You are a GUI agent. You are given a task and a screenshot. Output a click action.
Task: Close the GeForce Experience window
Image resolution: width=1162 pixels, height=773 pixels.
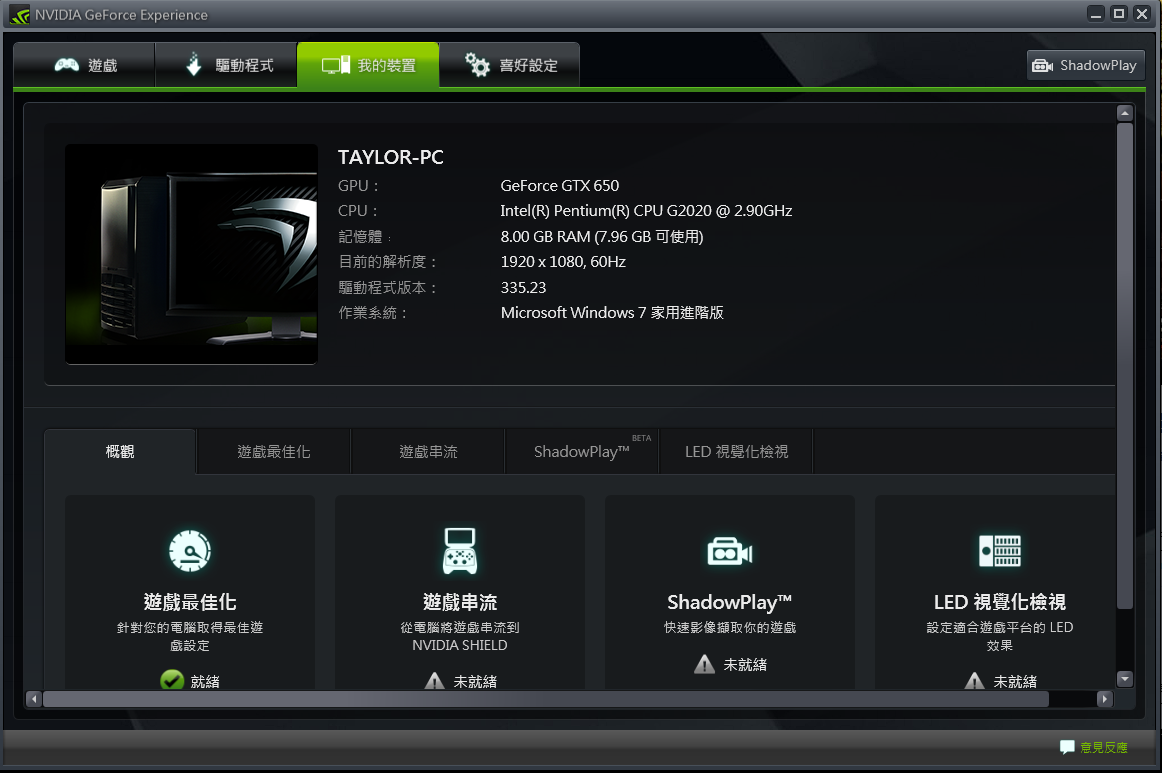tap(1142, 13)
